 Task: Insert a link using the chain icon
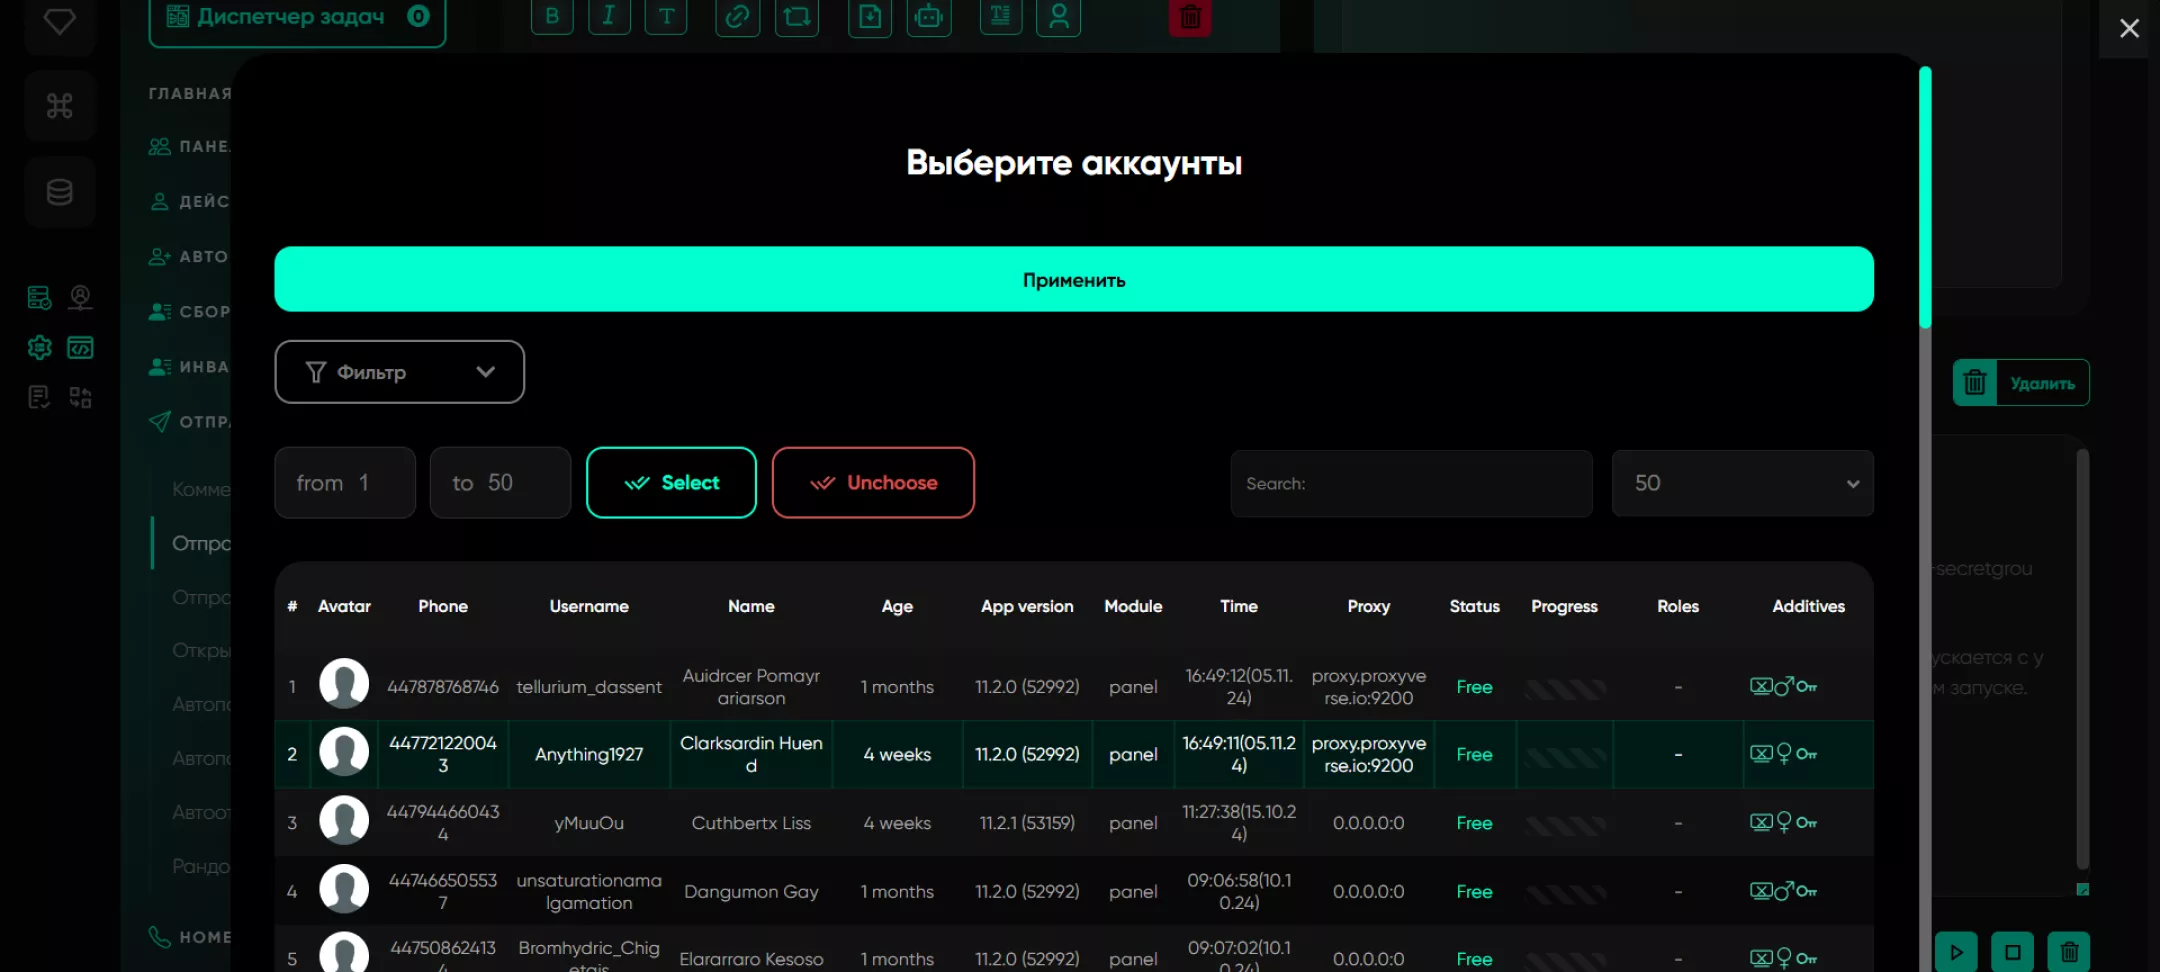(737, 16)
